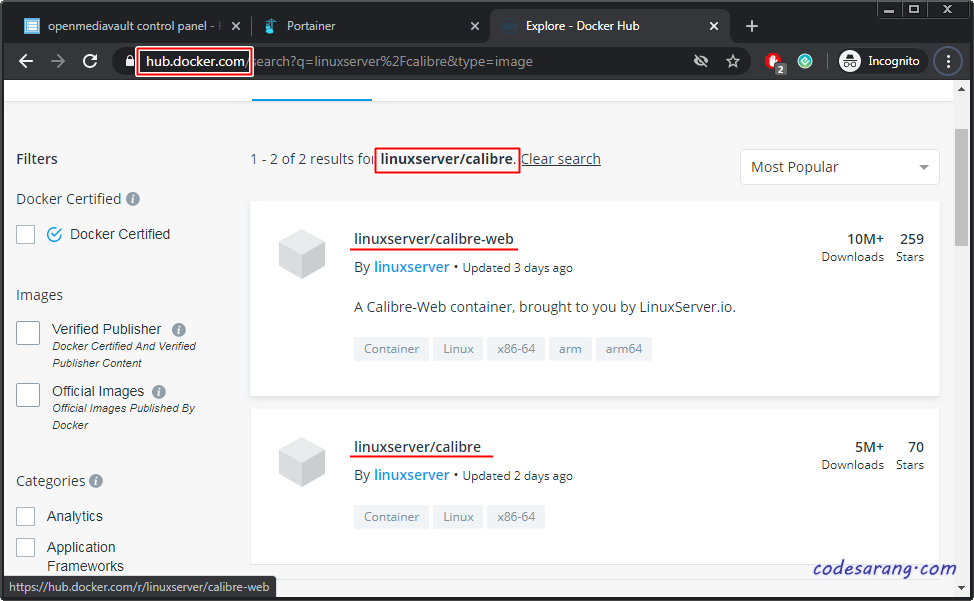Click linuxserver publisher link under linuxserver/calibre

pos(411,475)
